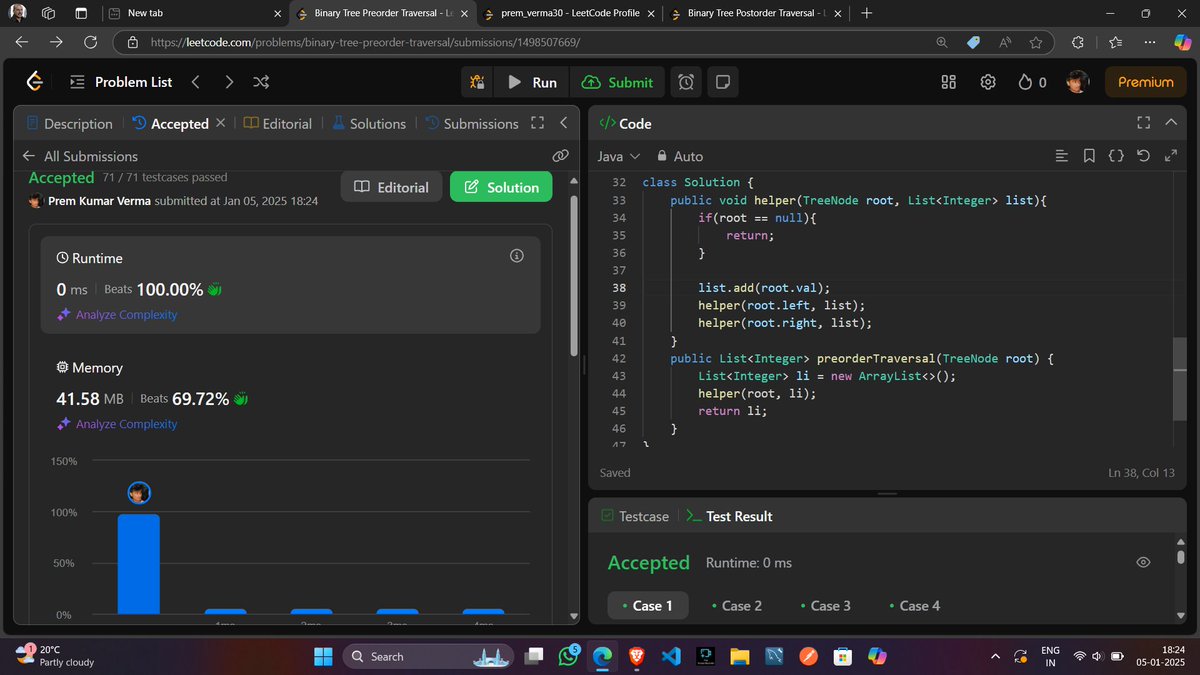Show Runtime info circle icon
Image resolution: width=1200 pixels, height=675 pixels.
point(517,256)
